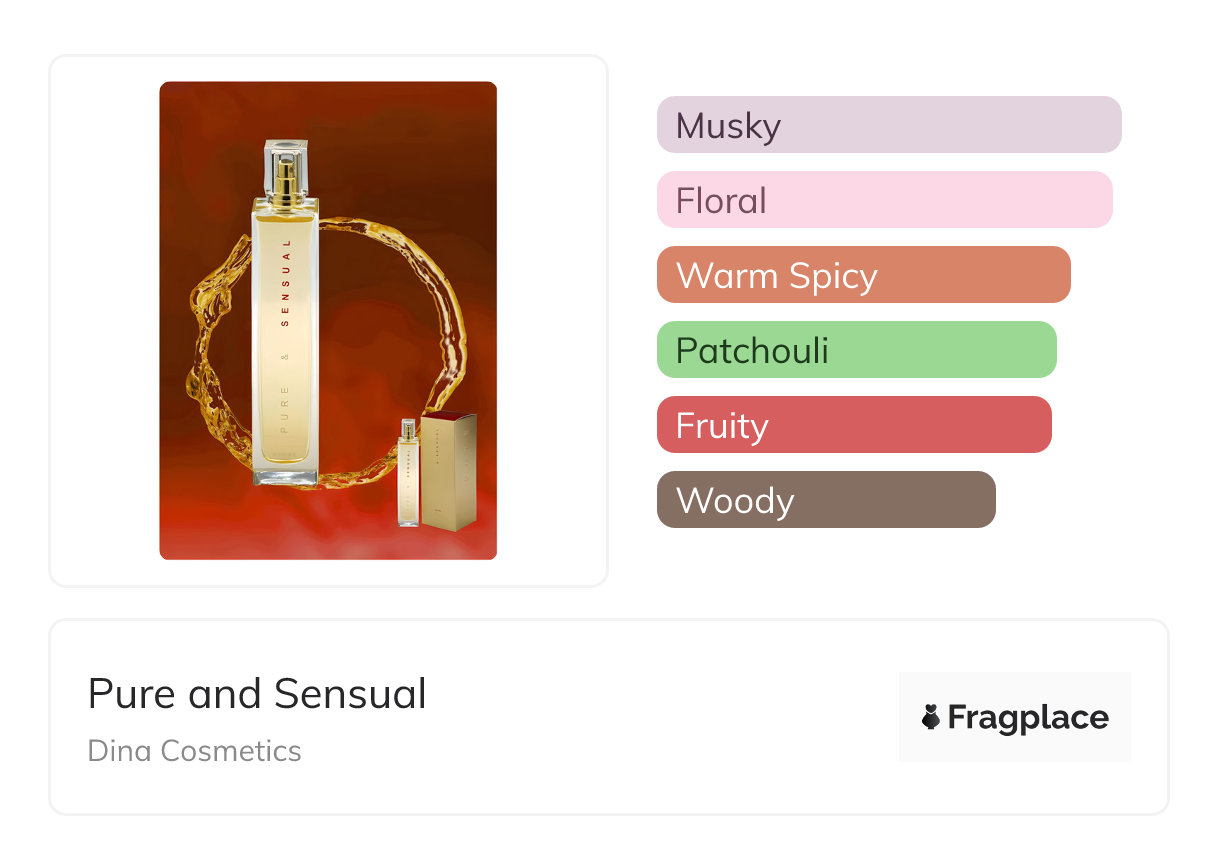Click the transparent cap of the large bottle
This screenshot has height=864, width=1218.
point(286,168)
